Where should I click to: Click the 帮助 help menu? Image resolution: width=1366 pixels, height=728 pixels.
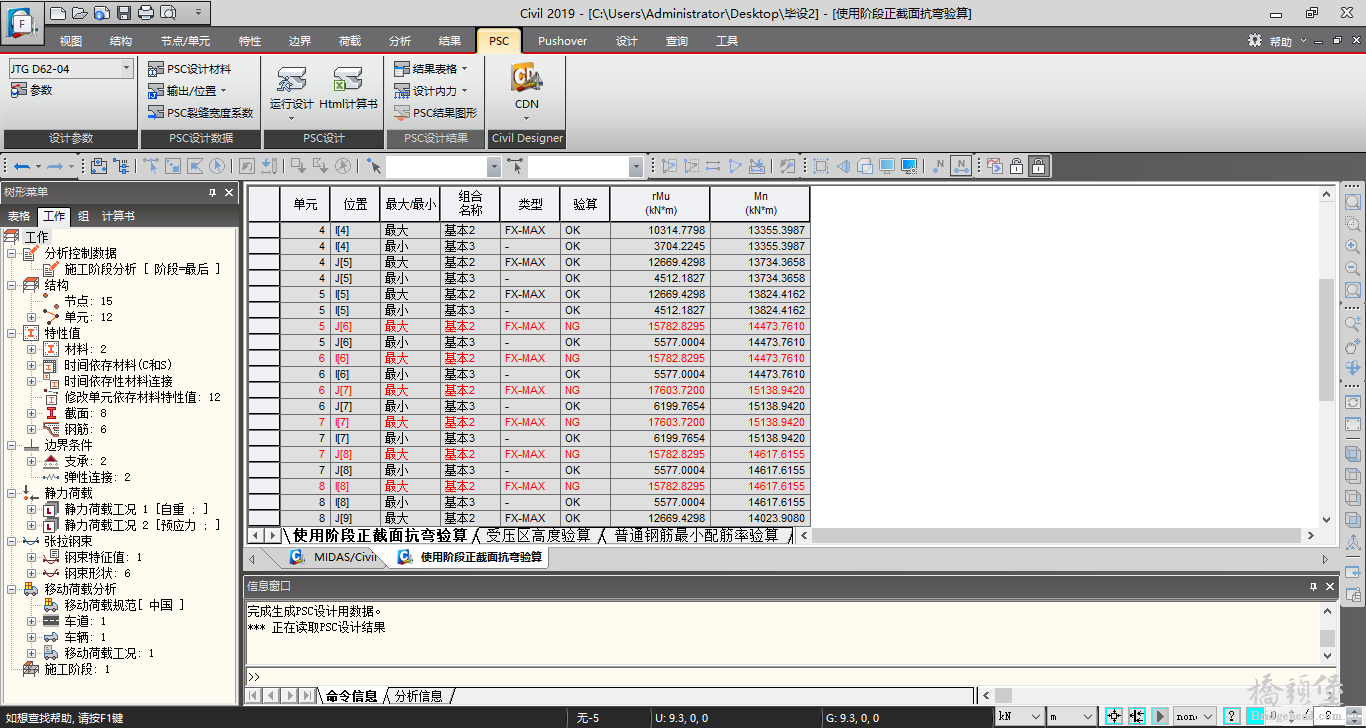pos(1280,41)
